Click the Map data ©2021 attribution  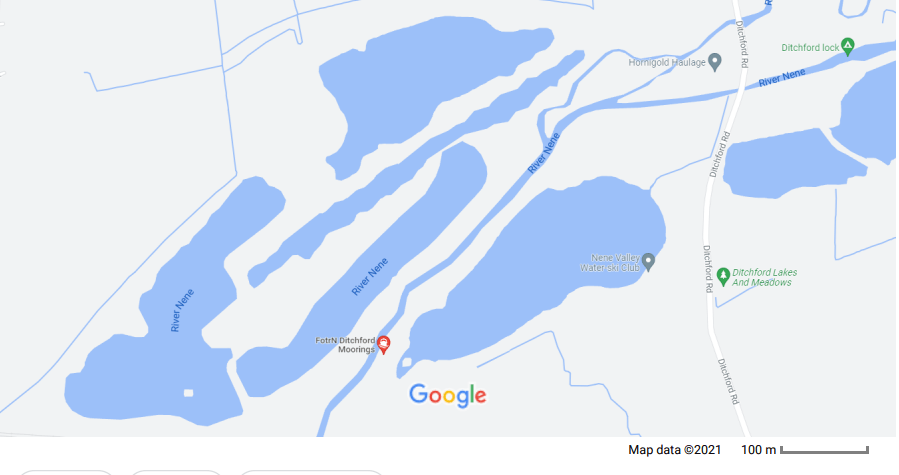674,450
